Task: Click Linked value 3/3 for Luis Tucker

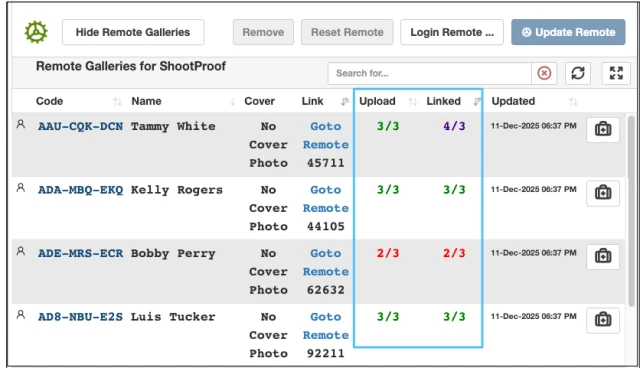Action: tap(454, 317)
